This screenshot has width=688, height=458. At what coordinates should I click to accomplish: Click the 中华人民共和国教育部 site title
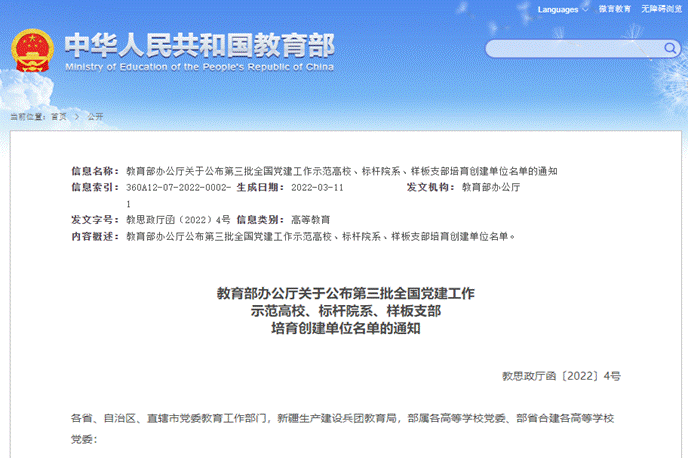coord(200,45)
